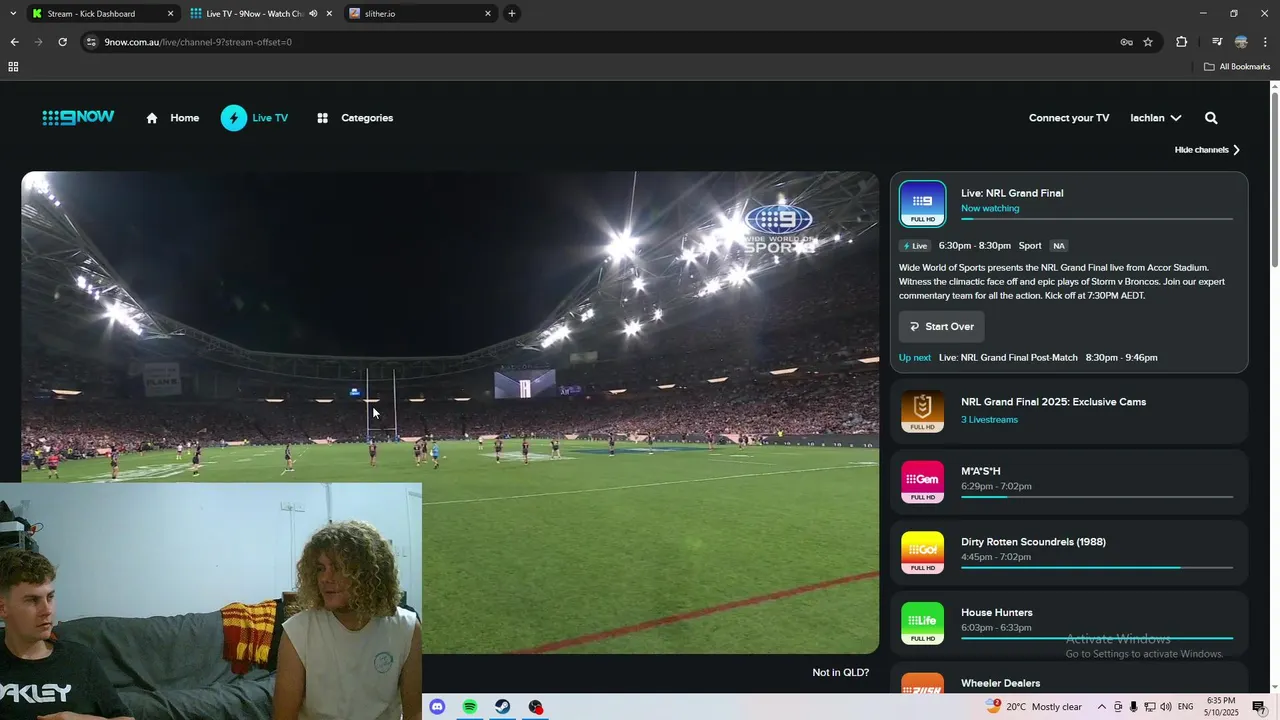Open the weather widget in taskbar
Image resolution: width=1280 pixels, height=720 pixels.
coord(1034,707)
